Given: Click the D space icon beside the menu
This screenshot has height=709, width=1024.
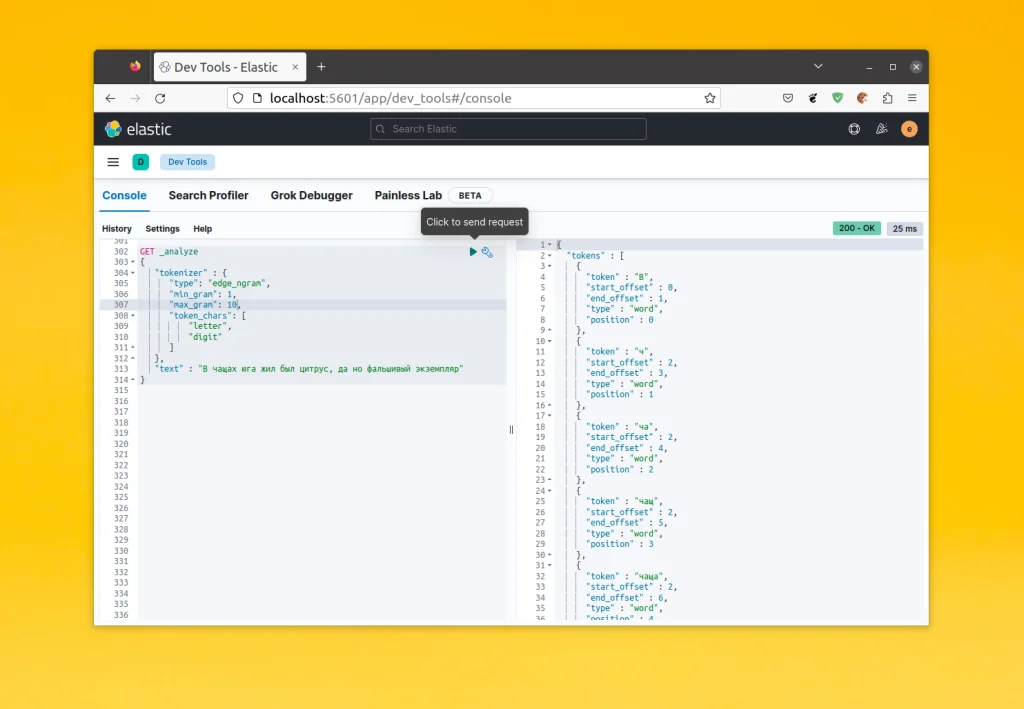Looking at the screenshot, I should coord(140,161).
